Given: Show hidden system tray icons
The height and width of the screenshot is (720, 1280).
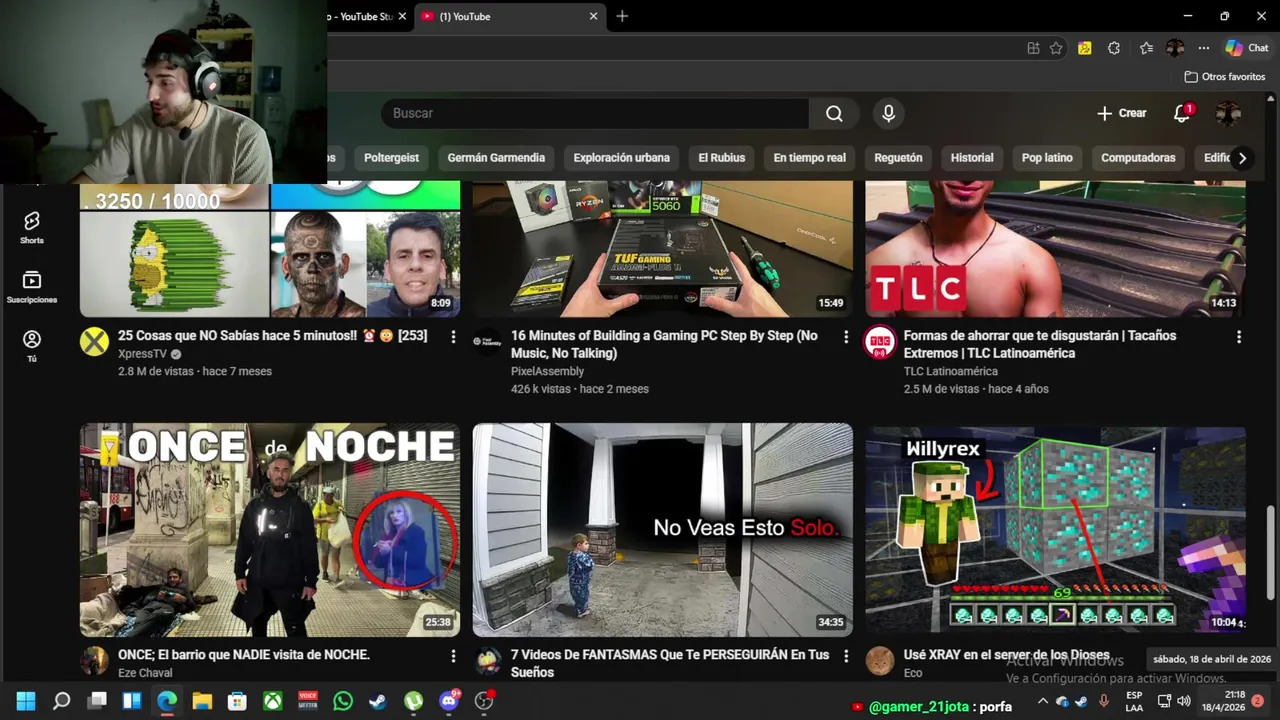Looking at the screenshot, I should tap(1043, 701).
